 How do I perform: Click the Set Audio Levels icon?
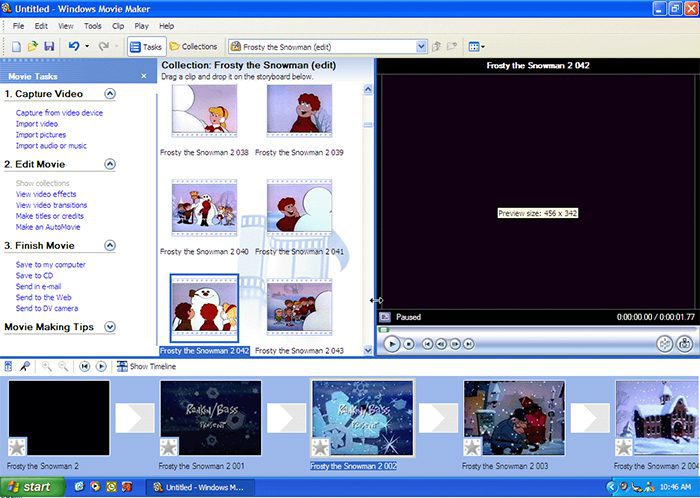pyautogui.click(x=8, y=366)
